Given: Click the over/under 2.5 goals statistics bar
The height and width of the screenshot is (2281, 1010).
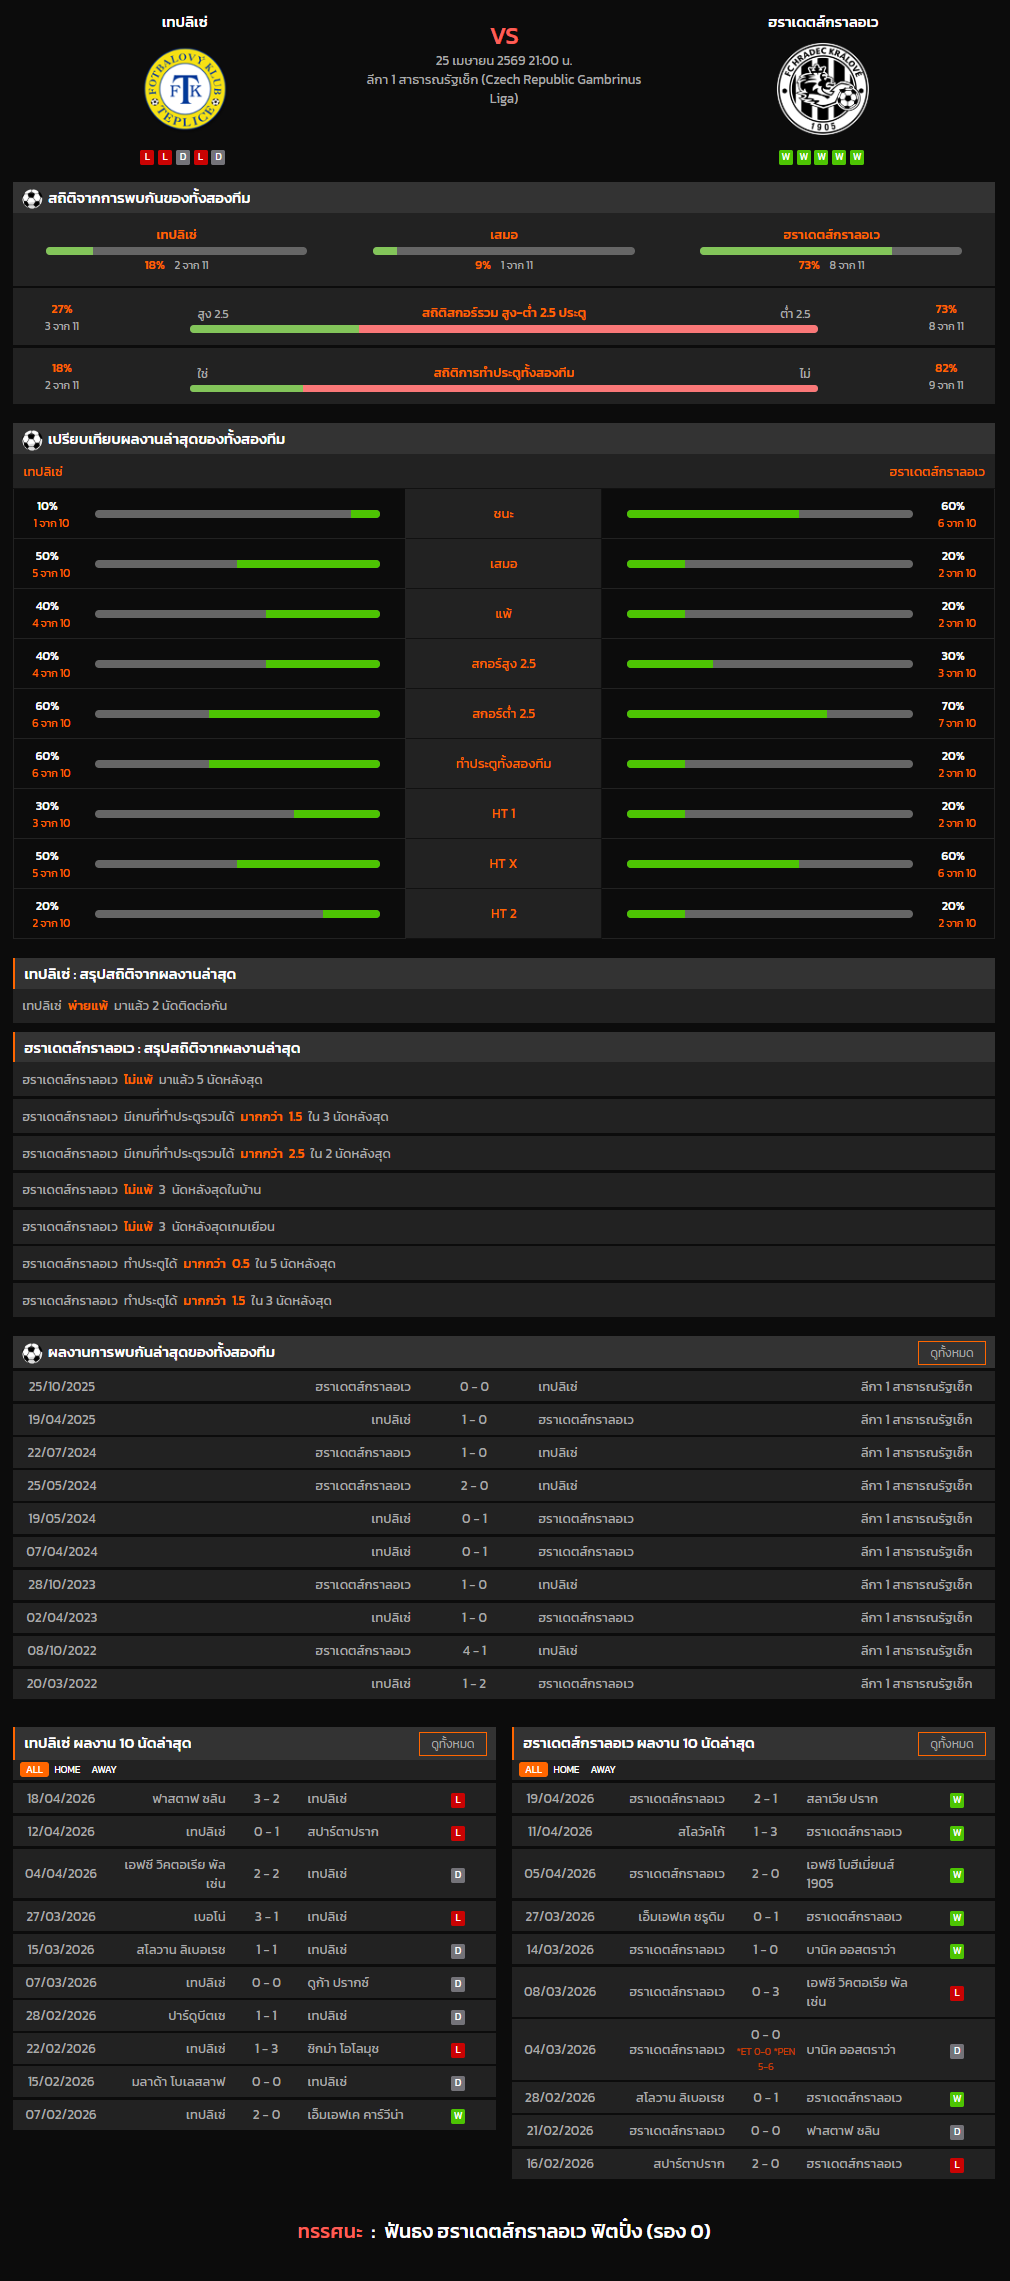Looking at the screenshot, I should click(503, 328).
